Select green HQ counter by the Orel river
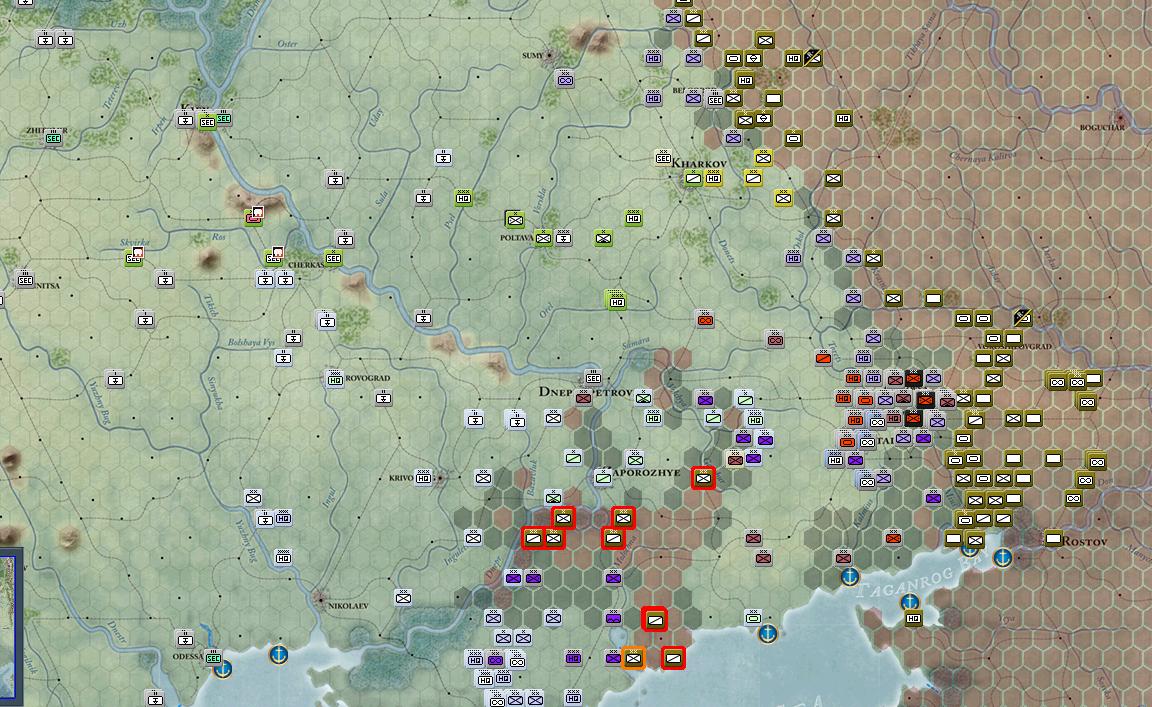Viewport: 1152px width, 707px height. point(617,301)
